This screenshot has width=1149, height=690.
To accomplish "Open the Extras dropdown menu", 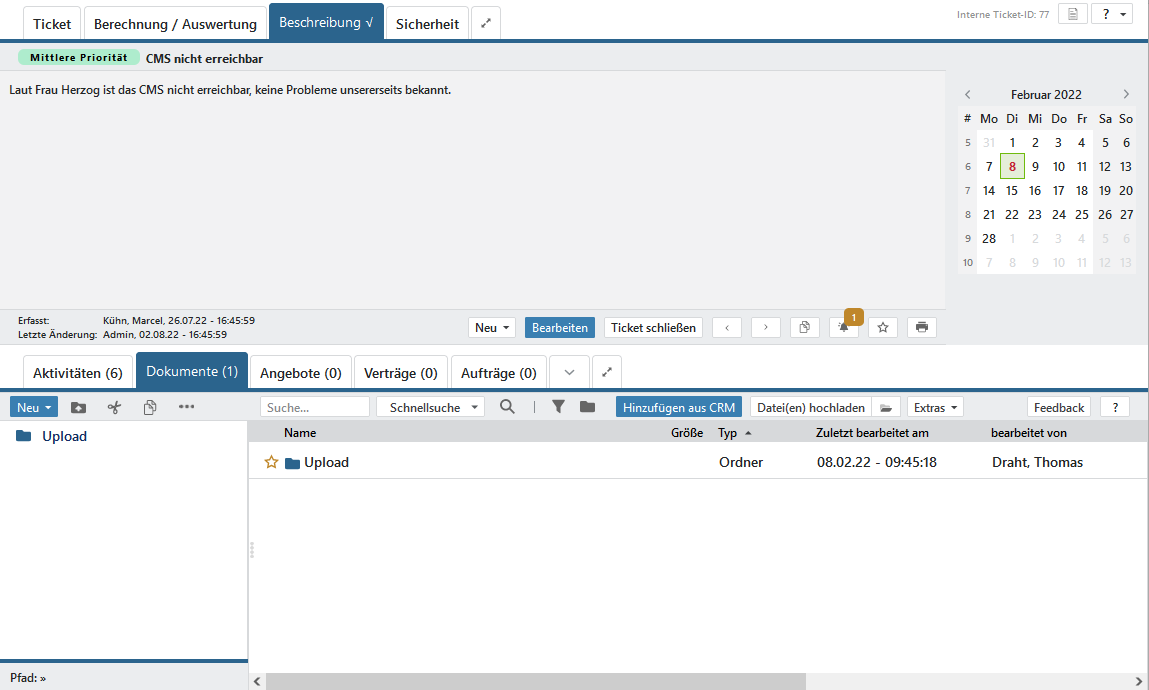I will (x=936, y=407).
